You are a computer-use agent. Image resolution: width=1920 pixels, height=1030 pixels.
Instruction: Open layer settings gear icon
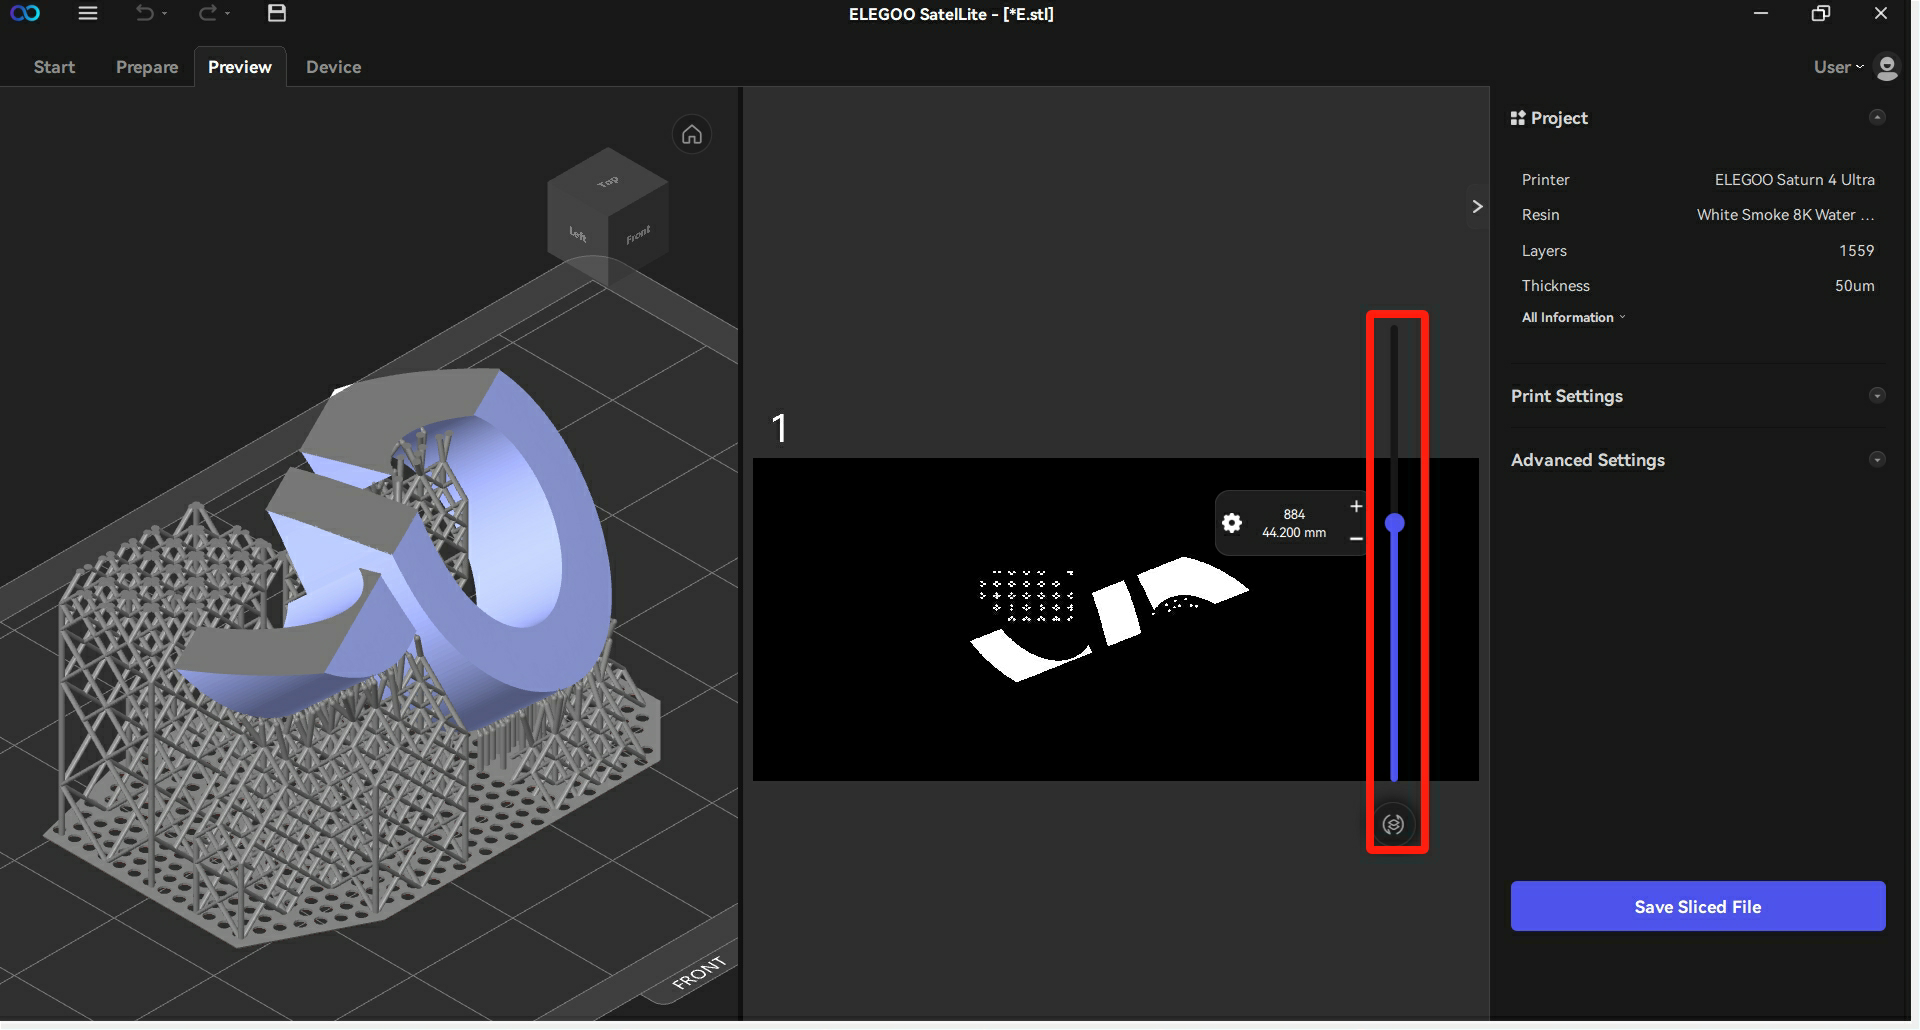tap(1232, 523)
